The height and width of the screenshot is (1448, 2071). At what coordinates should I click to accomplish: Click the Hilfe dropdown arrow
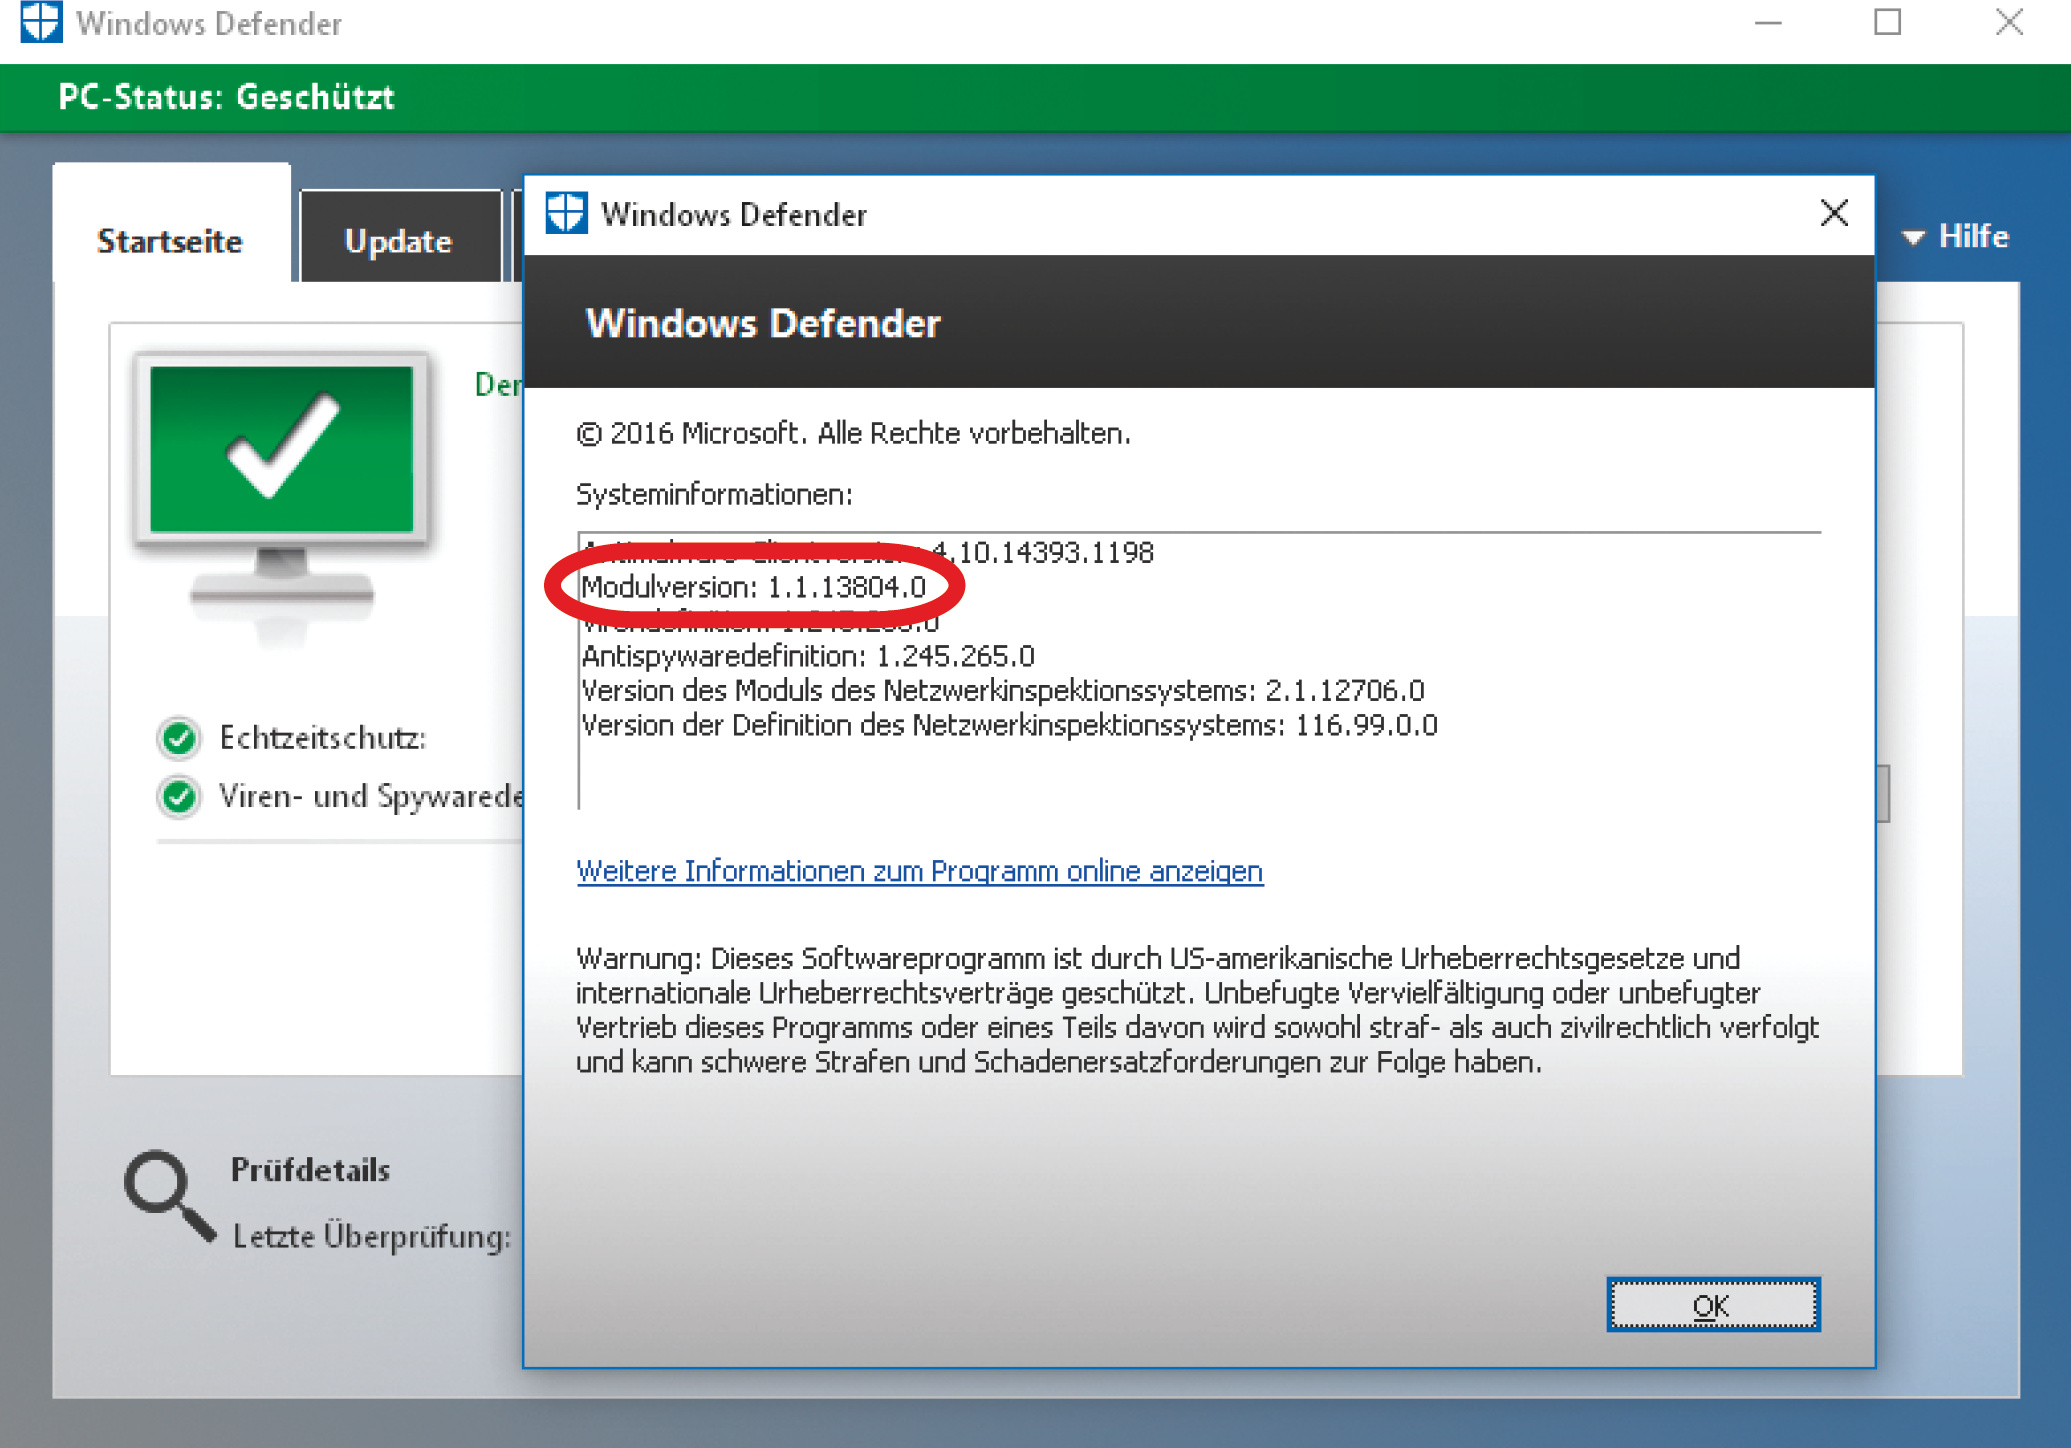click(1912, 238)
